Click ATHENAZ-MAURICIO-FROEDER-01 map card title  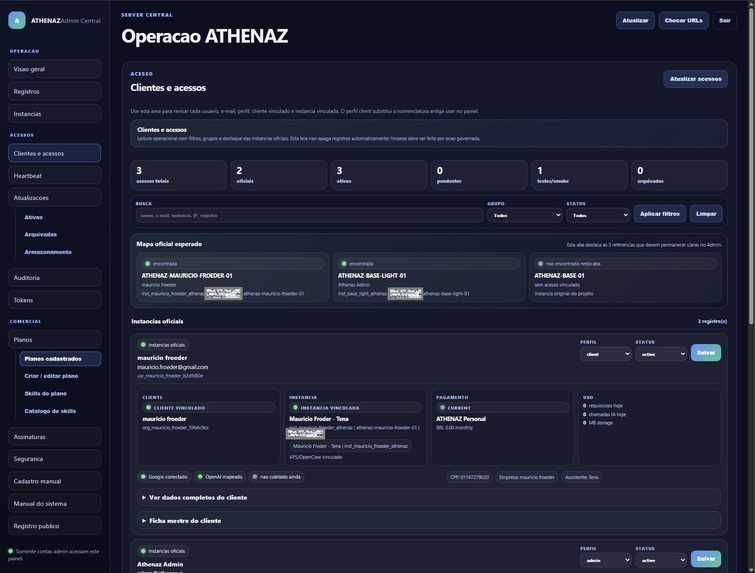tap(187, 275)
